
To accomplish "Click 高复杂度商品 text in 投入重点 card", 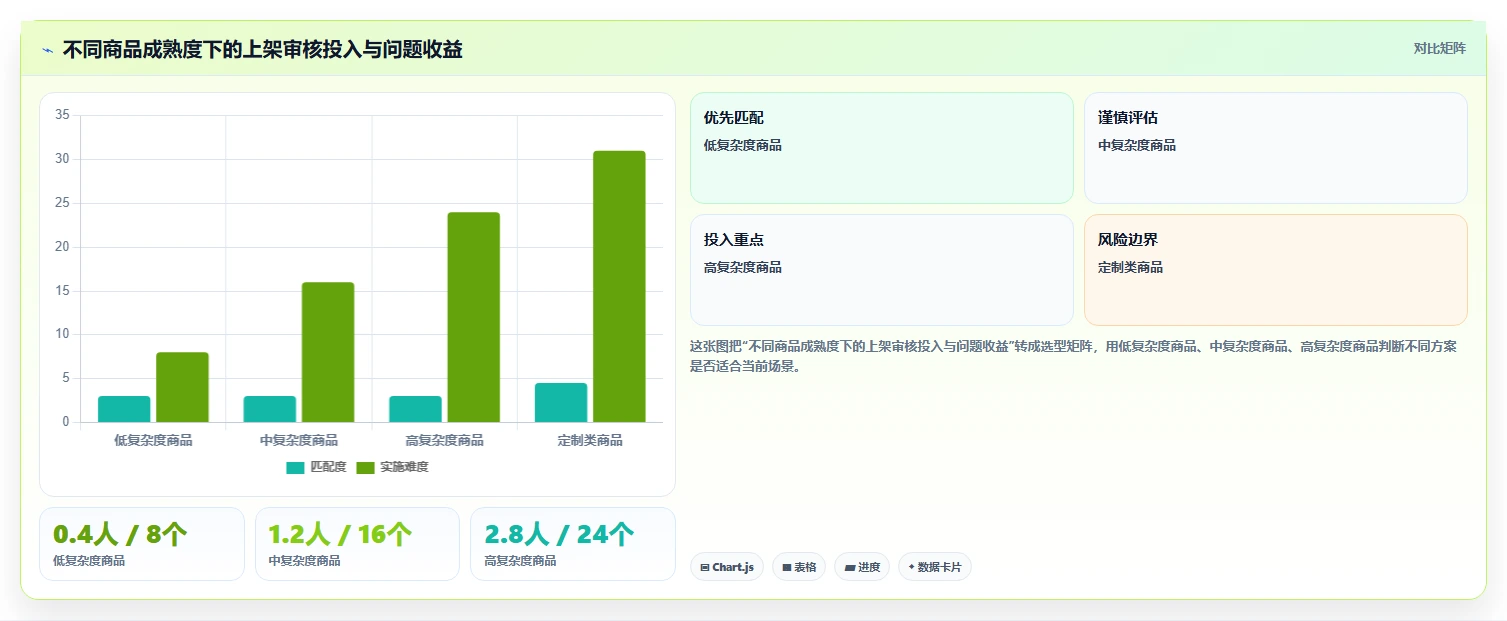I will [743, 267].
